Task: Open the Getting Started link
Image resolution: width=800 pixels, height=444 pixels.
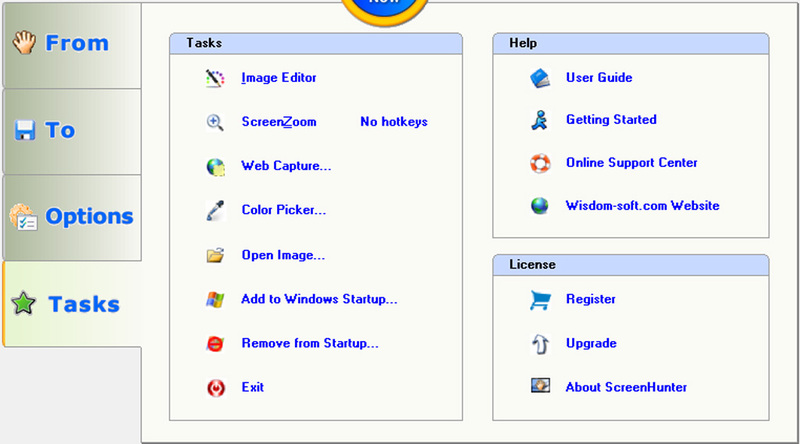Action: [611, 120]
